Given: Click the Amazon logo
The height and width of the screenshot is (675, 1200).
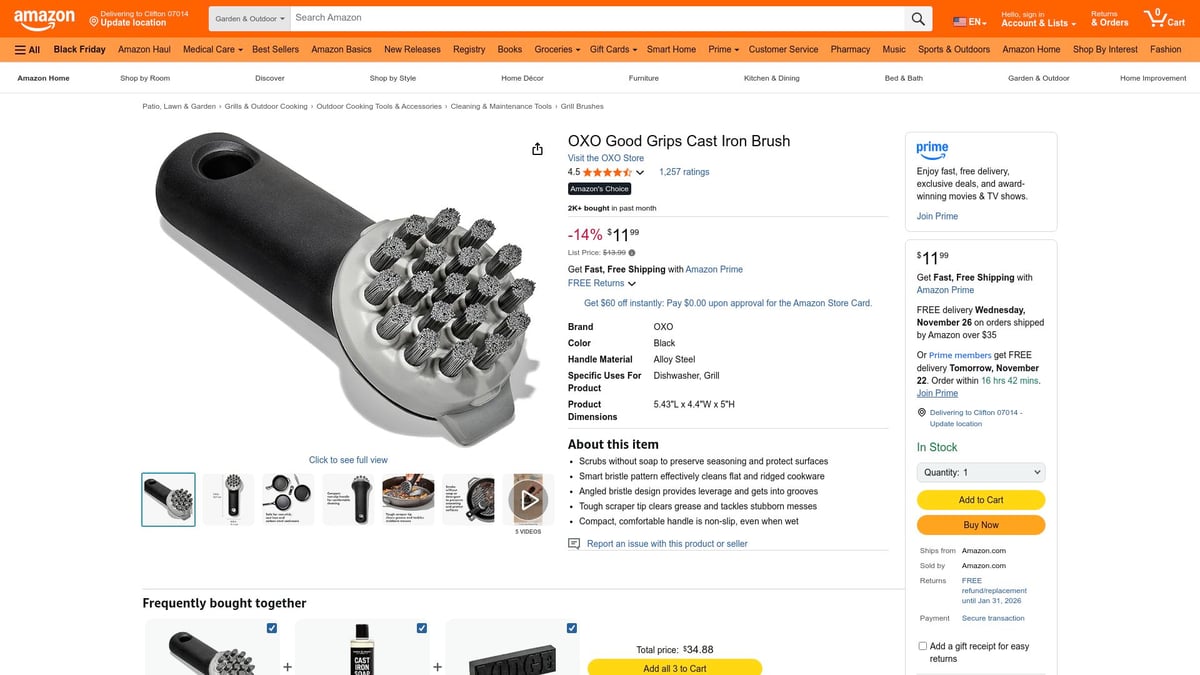Looking at the screenshot, I should pos(43,17).
